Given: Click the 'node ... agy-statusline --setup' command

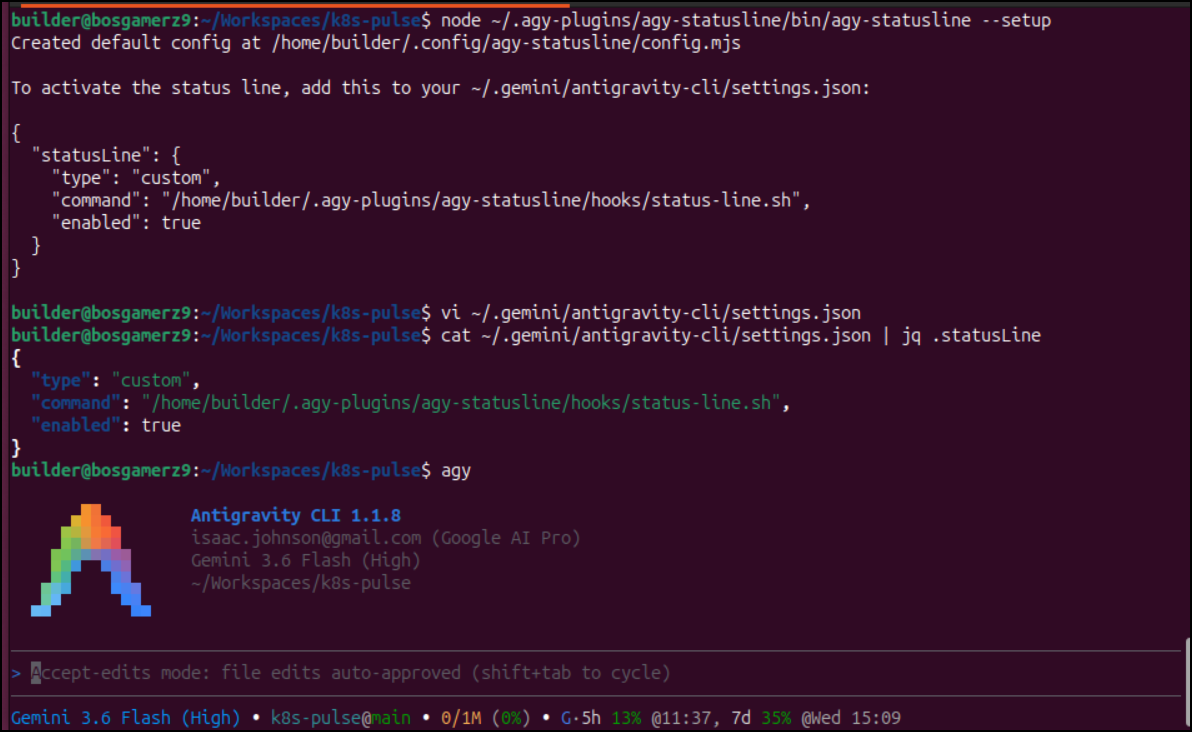Looking at the screenshot, I should click(x=746, y=21).
